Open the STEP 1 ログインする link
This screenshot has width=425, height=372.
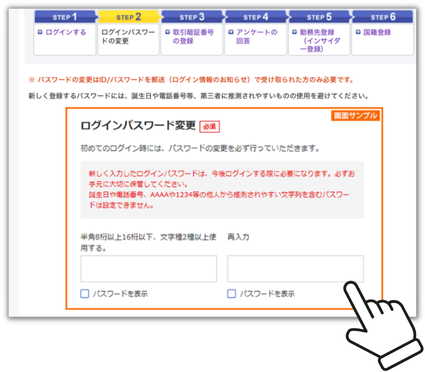(66, 32)
